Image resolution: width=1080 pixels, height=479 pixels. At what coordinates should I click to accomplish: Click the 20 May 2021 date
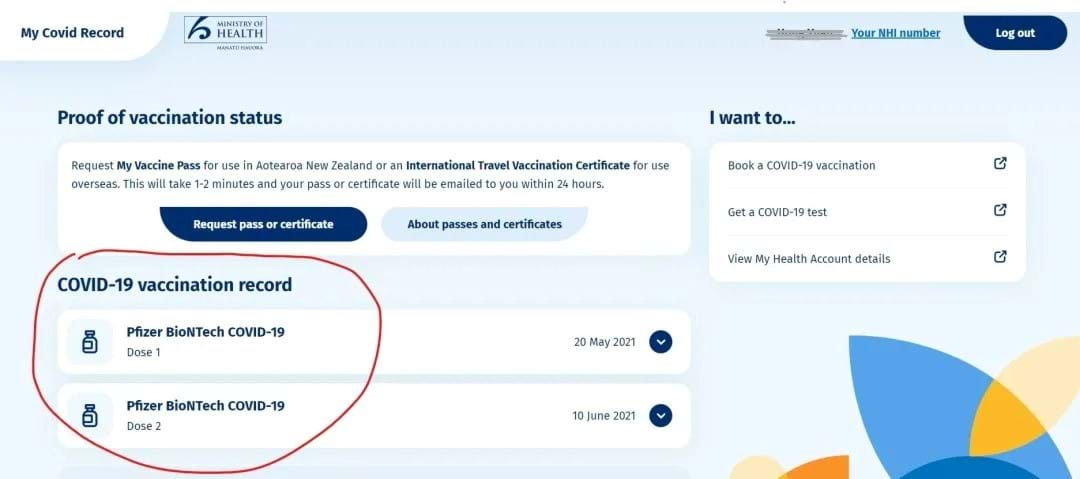pyautogui.click(x=605, y=342)
